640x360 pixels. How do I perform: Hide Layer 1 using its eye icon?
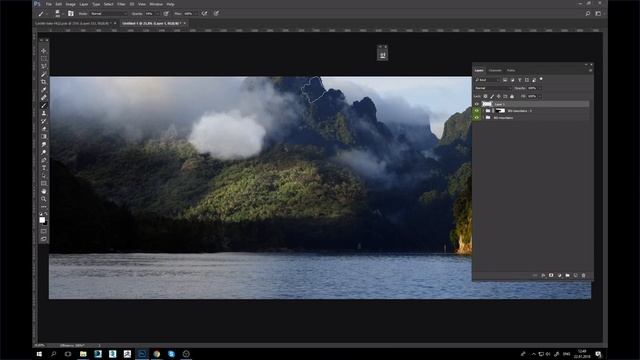tap(476, 104)
